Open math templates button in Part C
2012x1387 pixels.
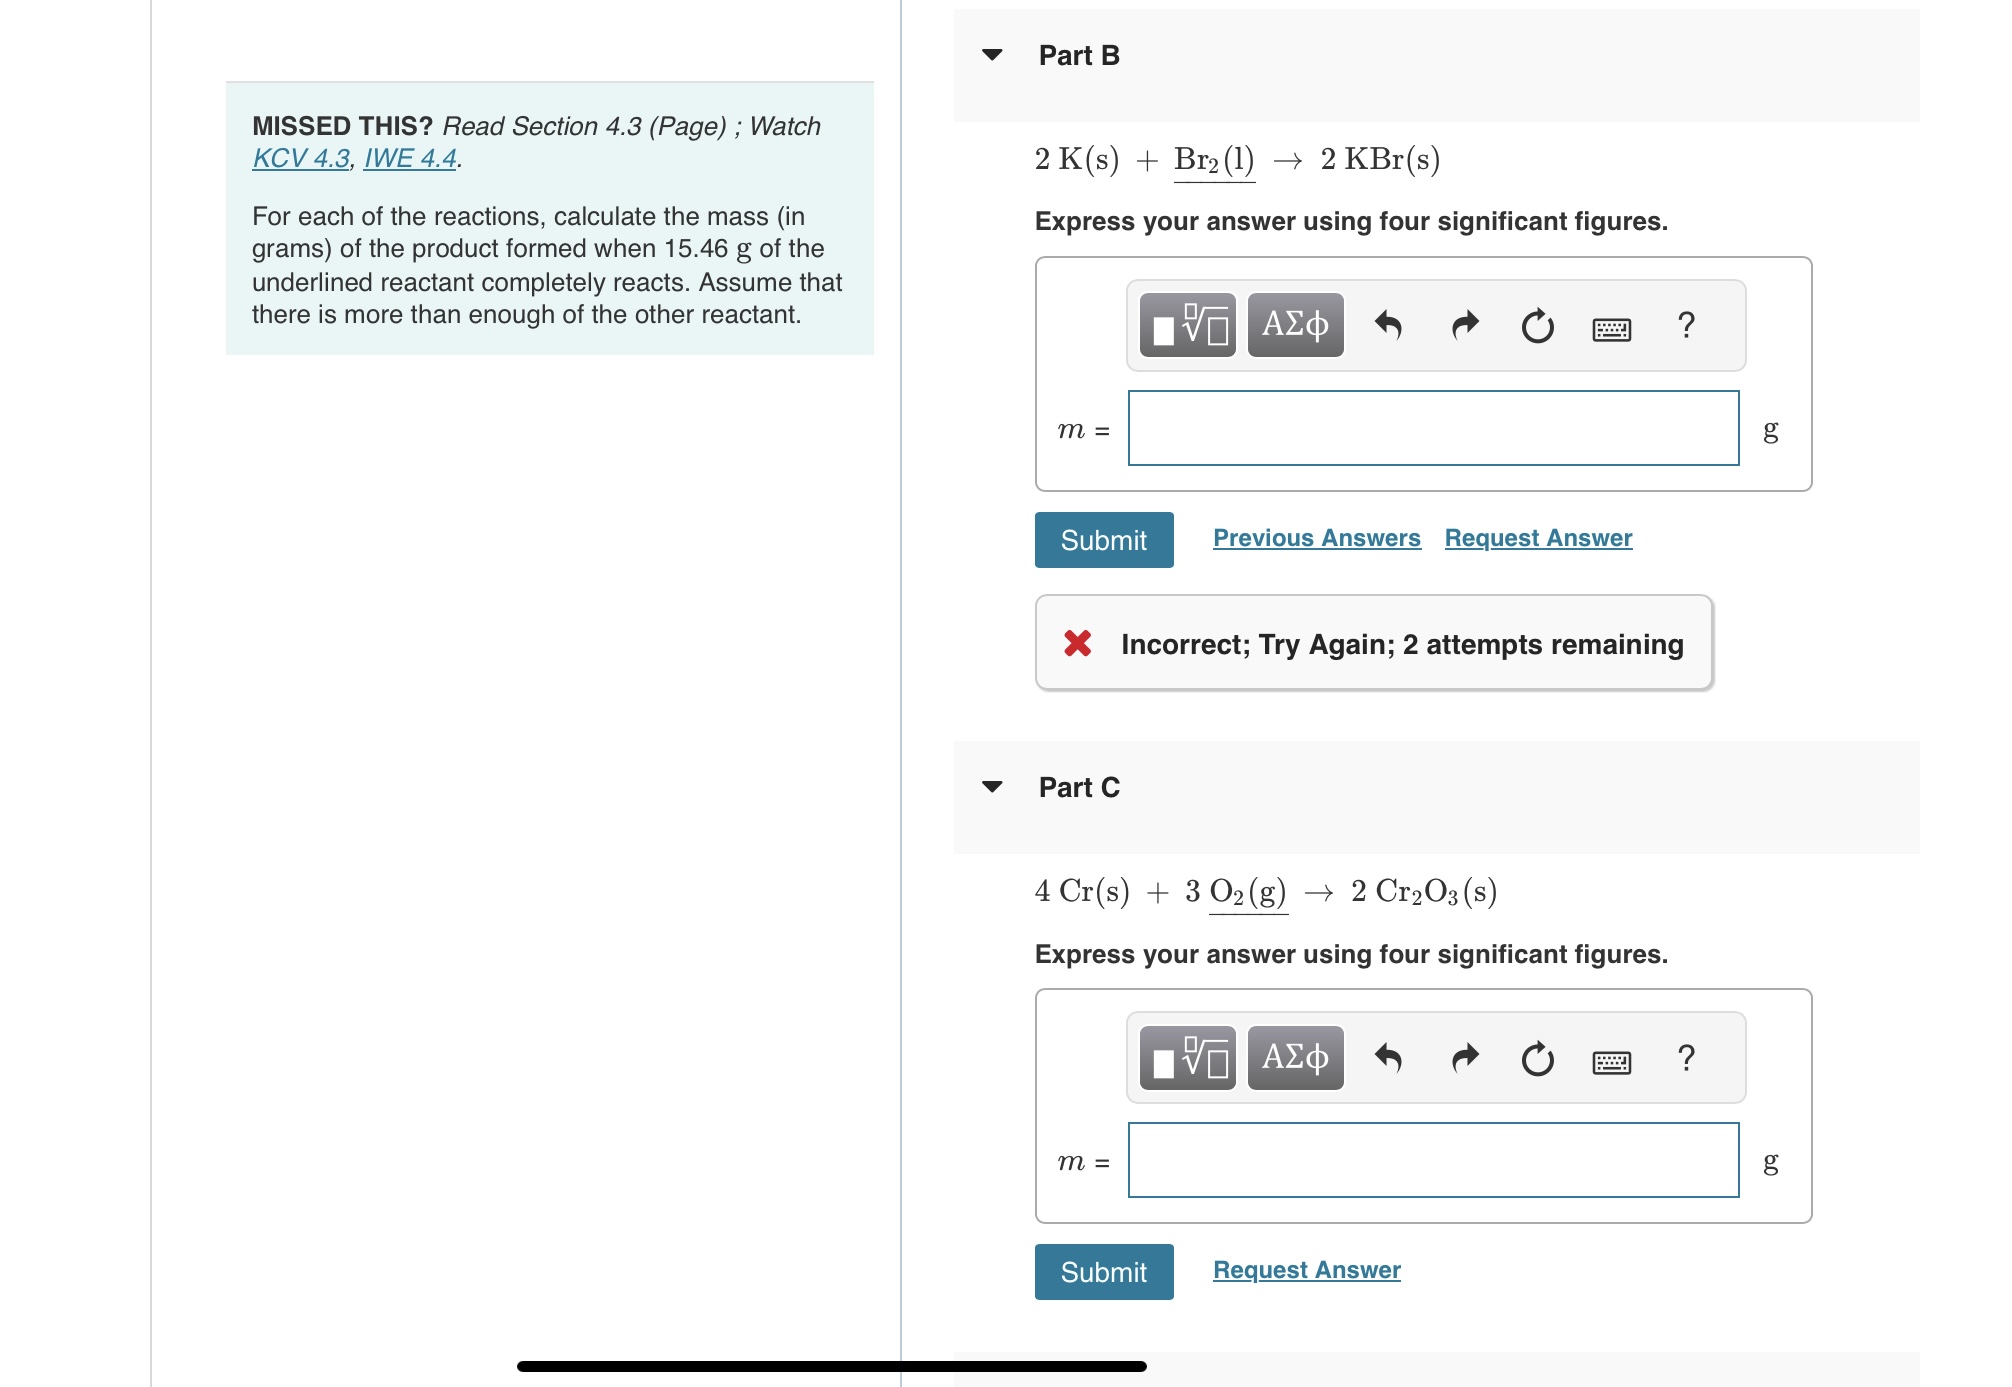tap(1187, 1057)
